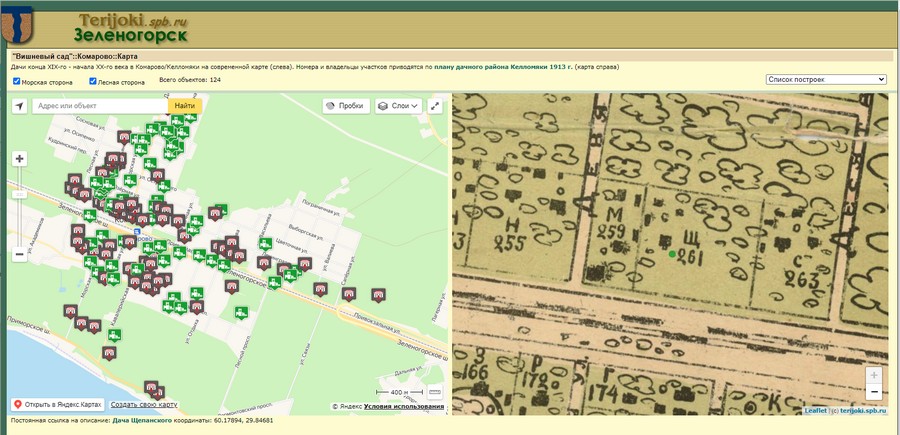Click the green marker on plot 261

(672, 254)
